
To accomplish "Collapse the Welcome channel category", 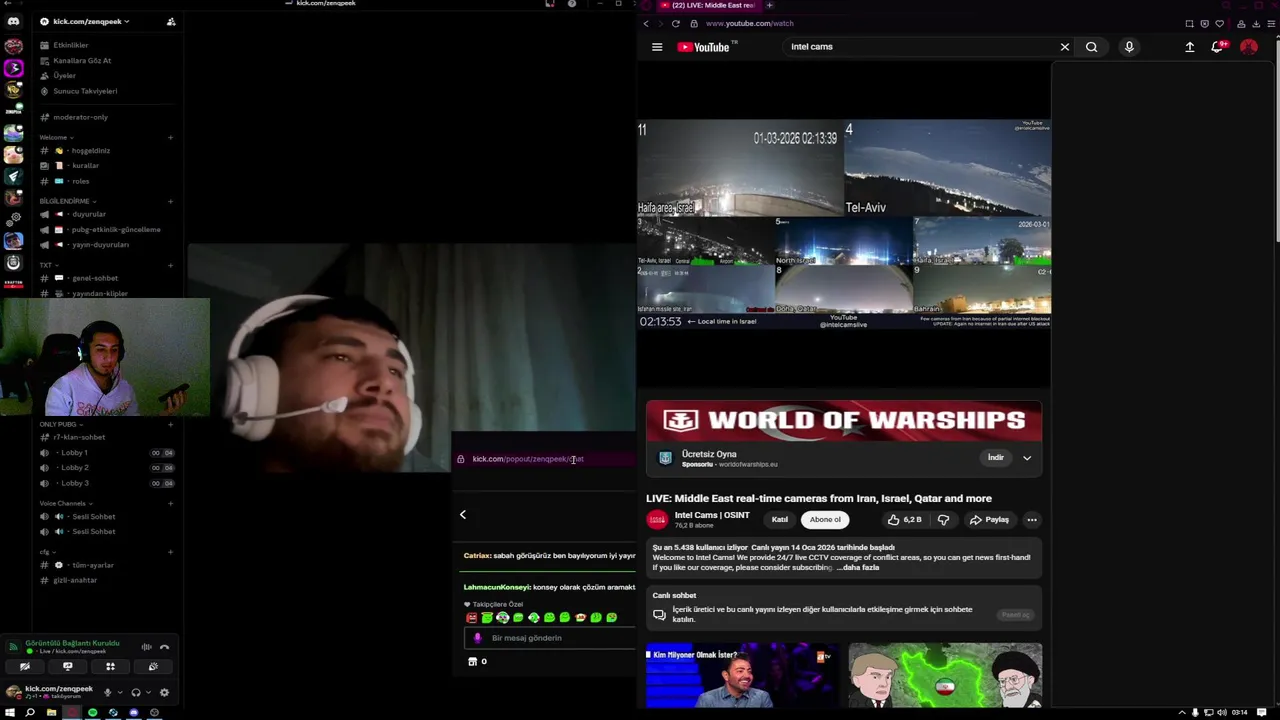I will (55, 137).
